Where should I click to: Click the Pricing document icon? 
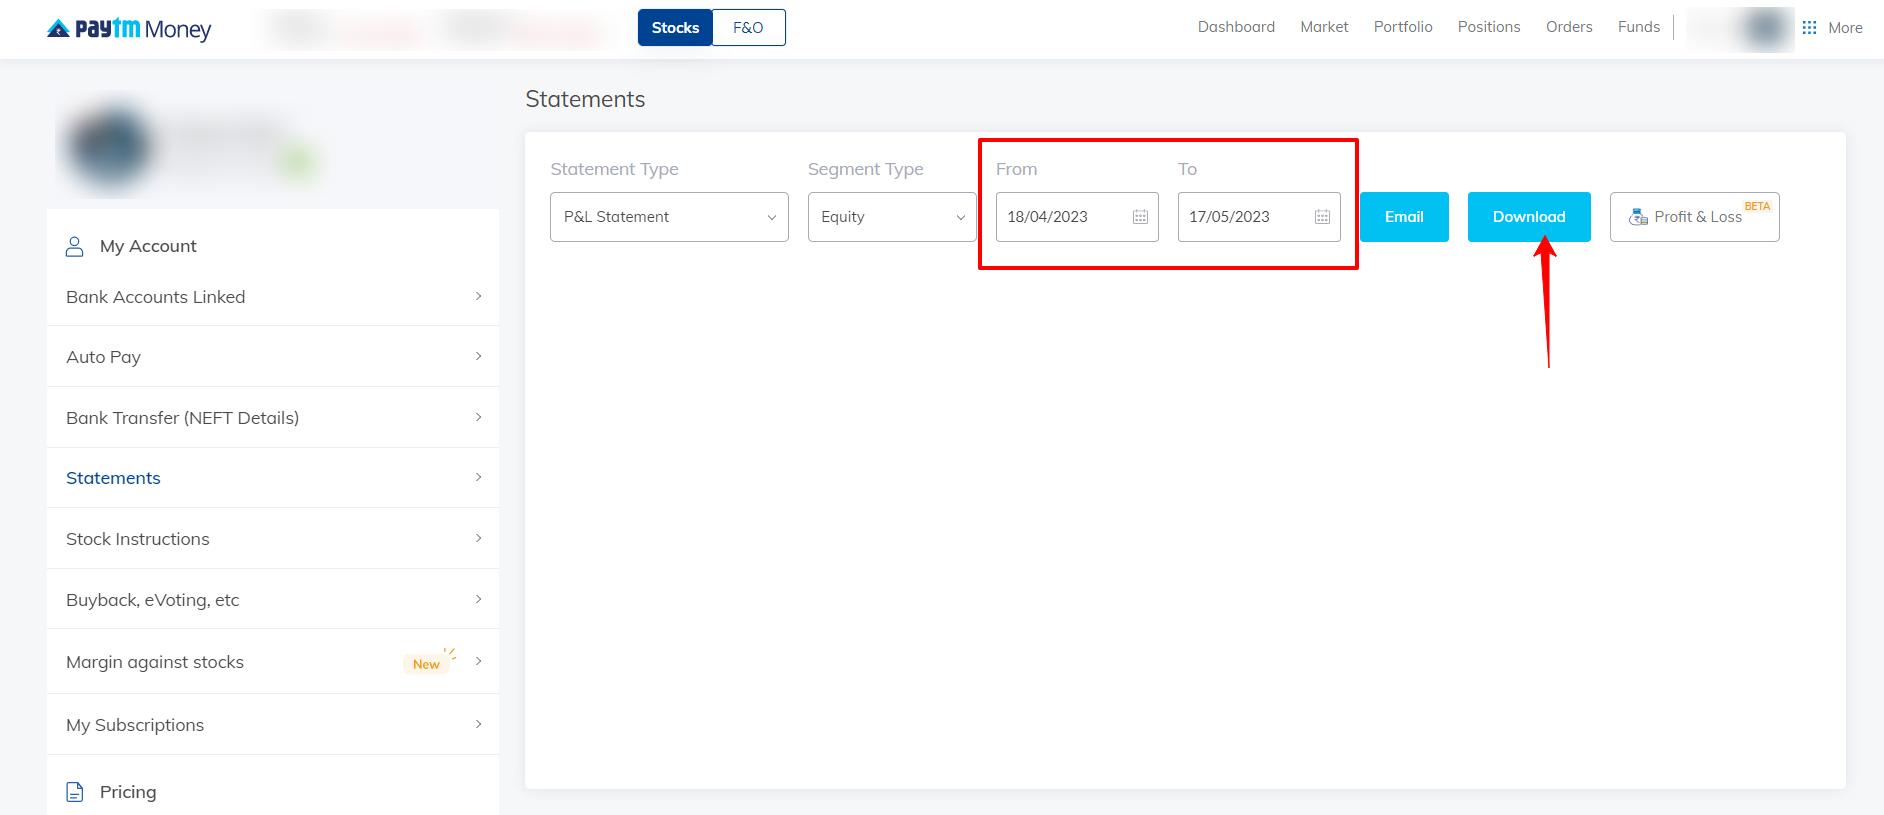pos(75,792)
